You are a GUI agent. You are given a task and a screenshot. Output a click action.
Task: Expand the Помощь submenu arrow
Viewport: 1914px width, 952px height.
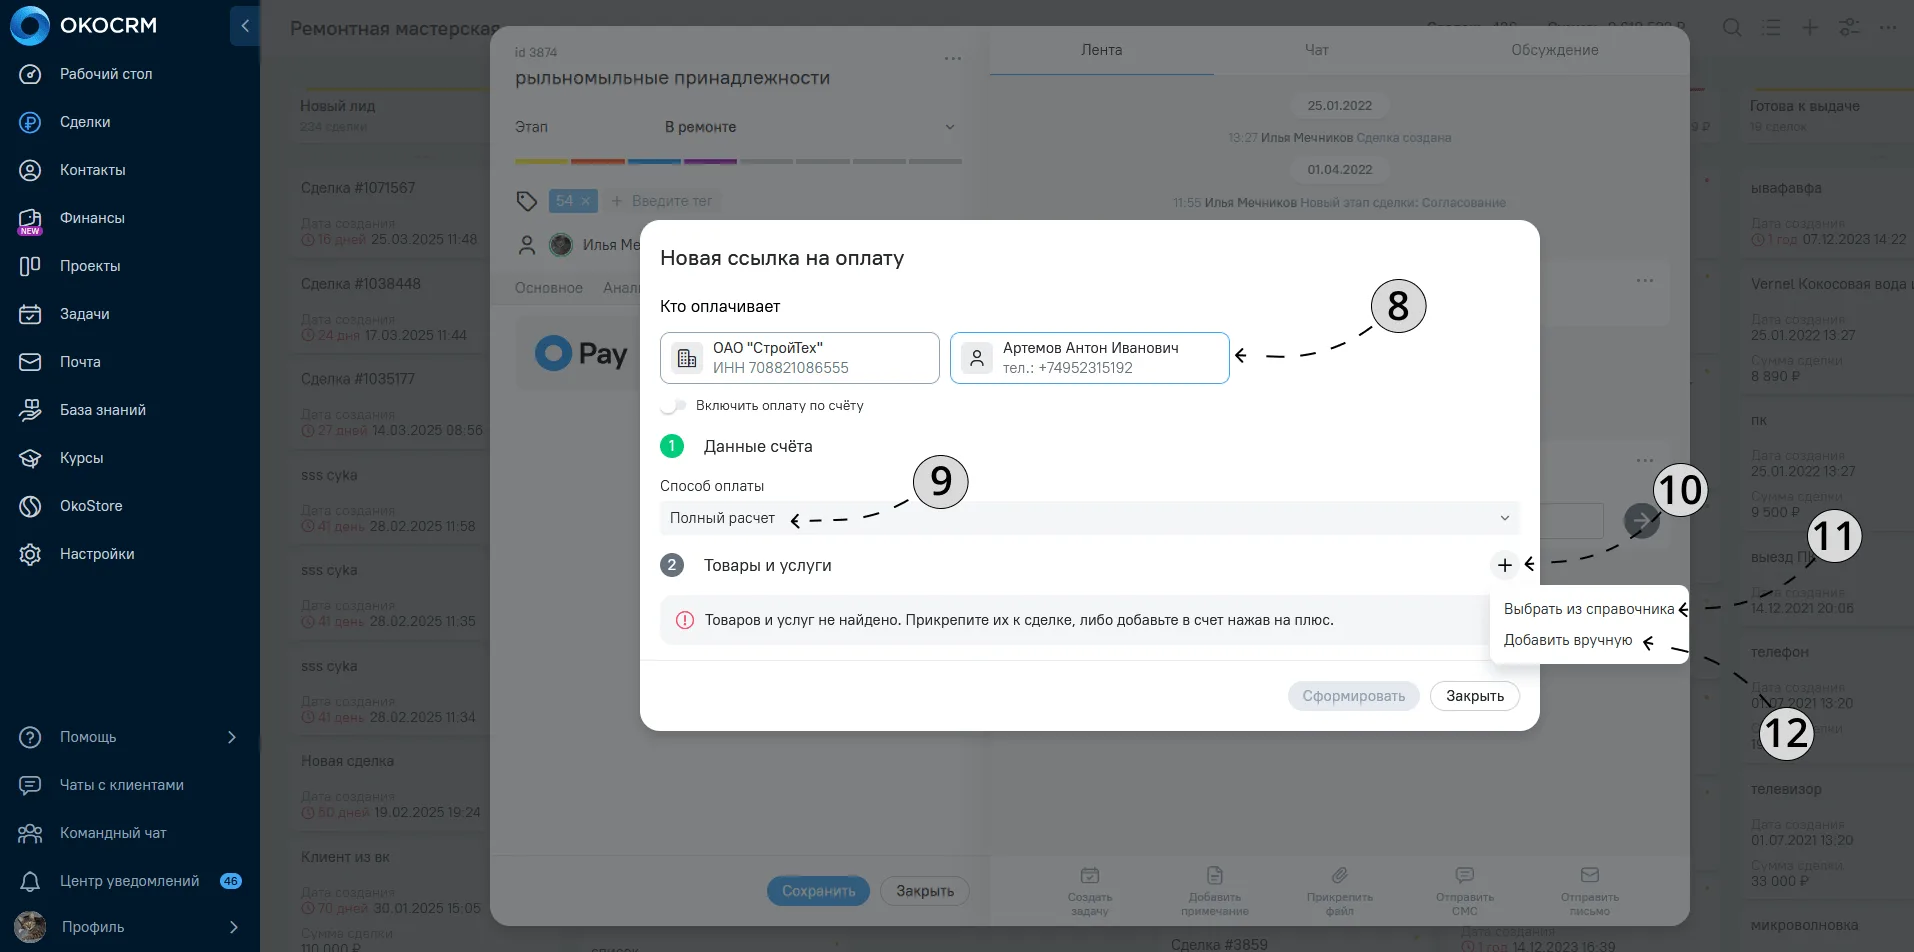232,737
